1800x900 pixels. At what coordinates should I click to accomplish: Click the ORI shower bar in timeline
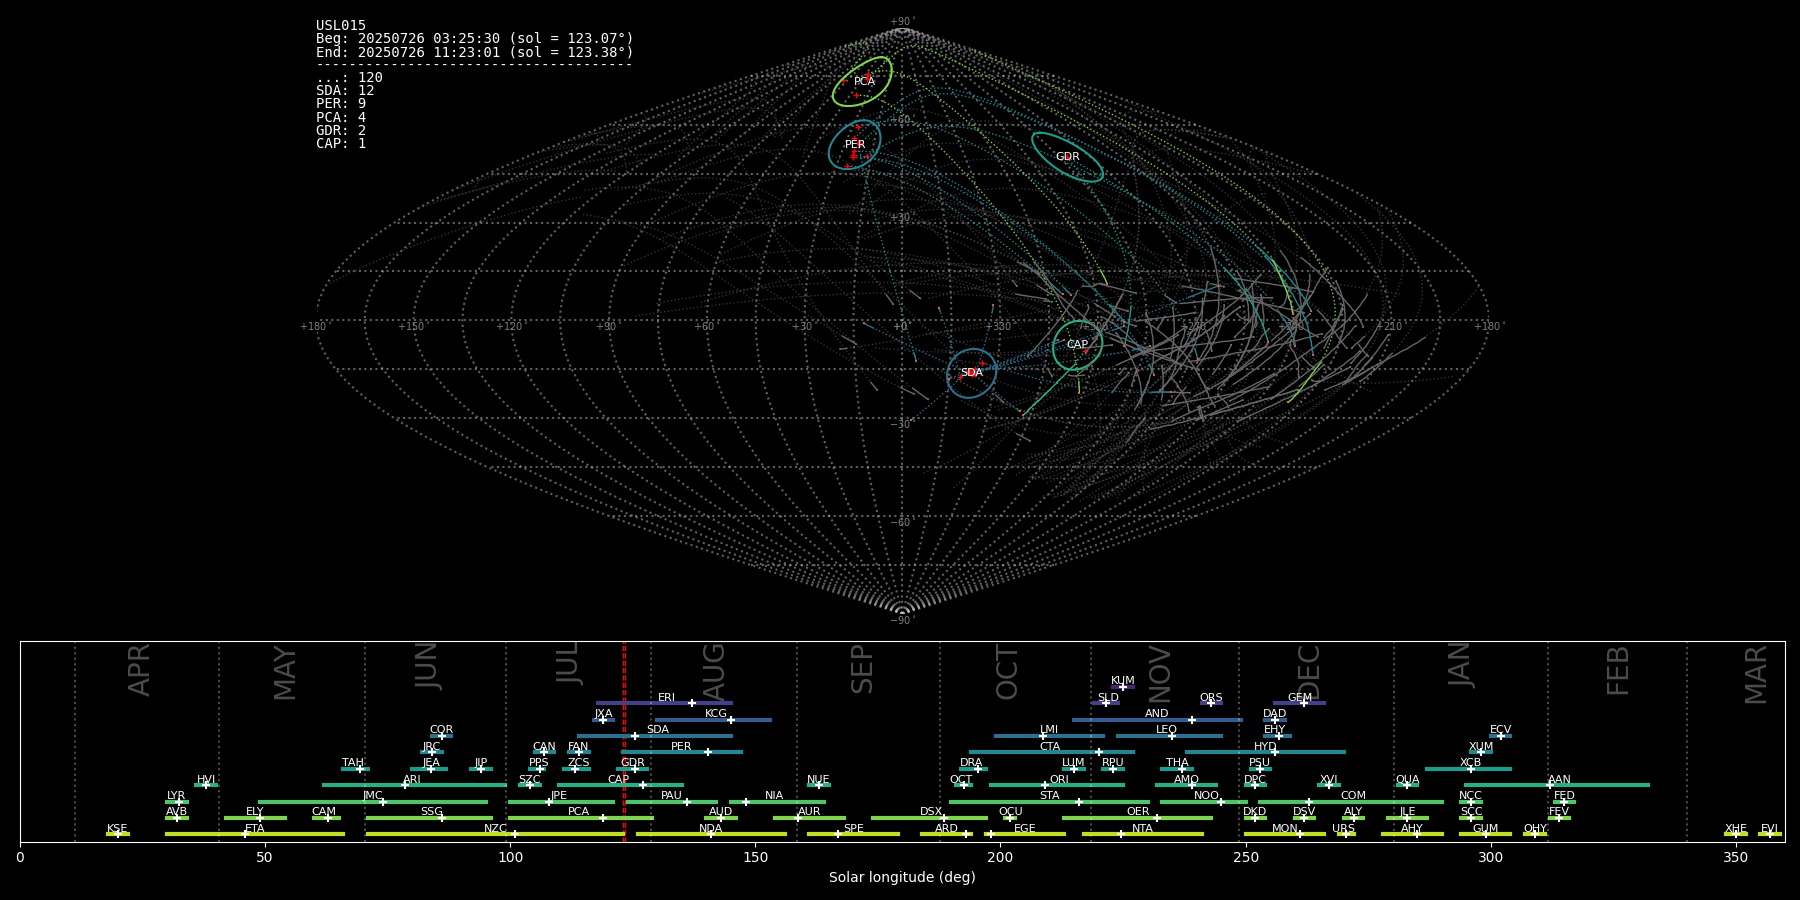coord(1057,785)
